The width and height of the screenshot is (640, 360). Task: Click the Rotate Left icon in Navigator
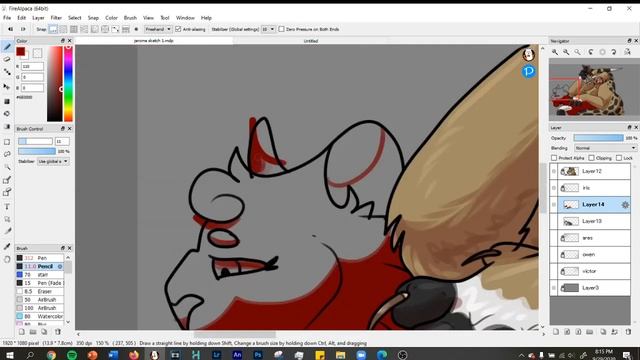point(591,52)
